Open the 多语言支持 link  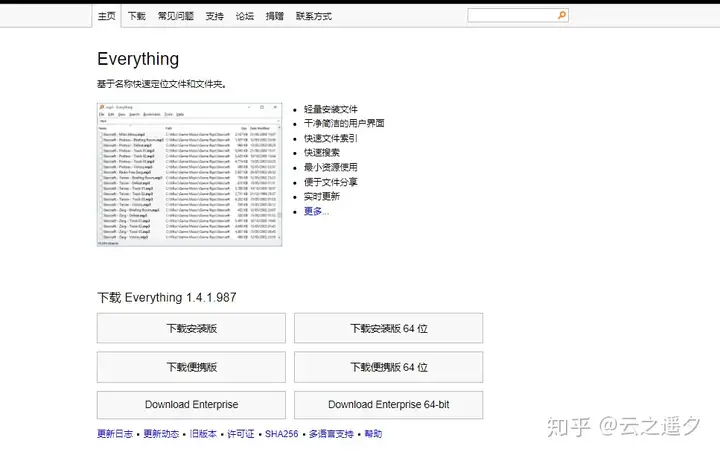click(331, 433)
